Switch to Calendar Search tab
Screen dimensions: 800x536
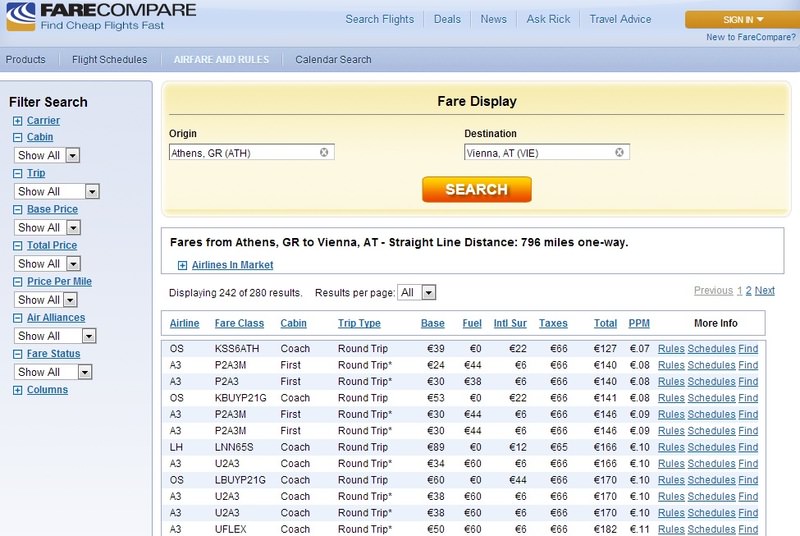click(x=333, y=60)
